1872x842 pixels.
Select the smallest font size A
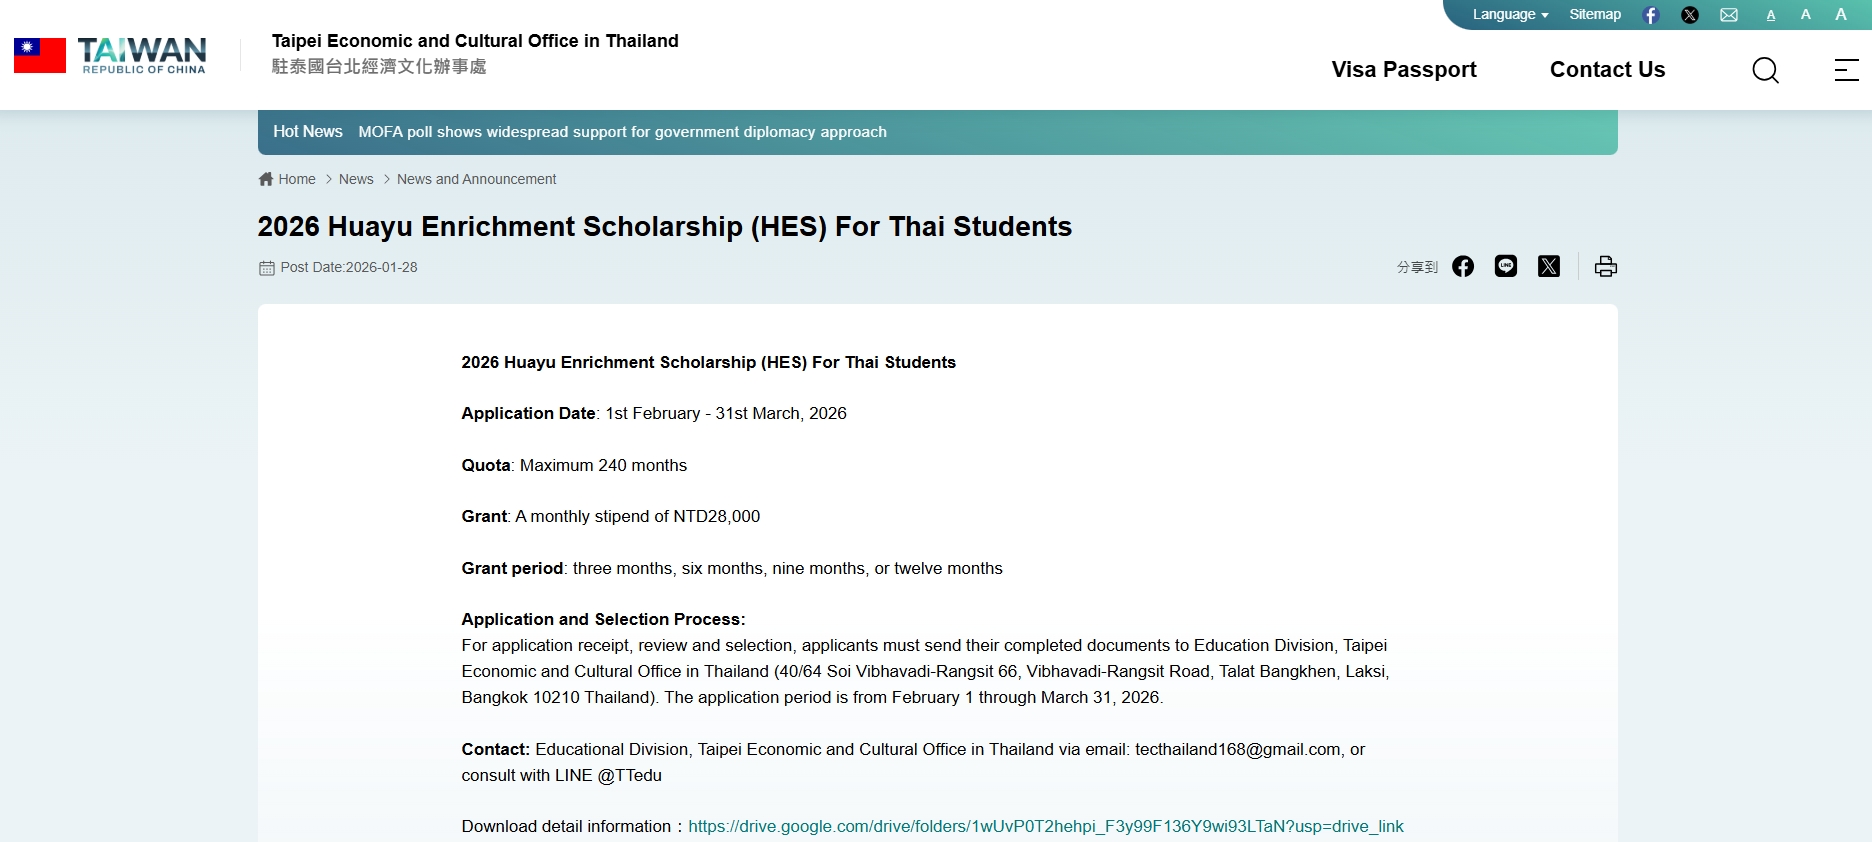[1770, 14]
